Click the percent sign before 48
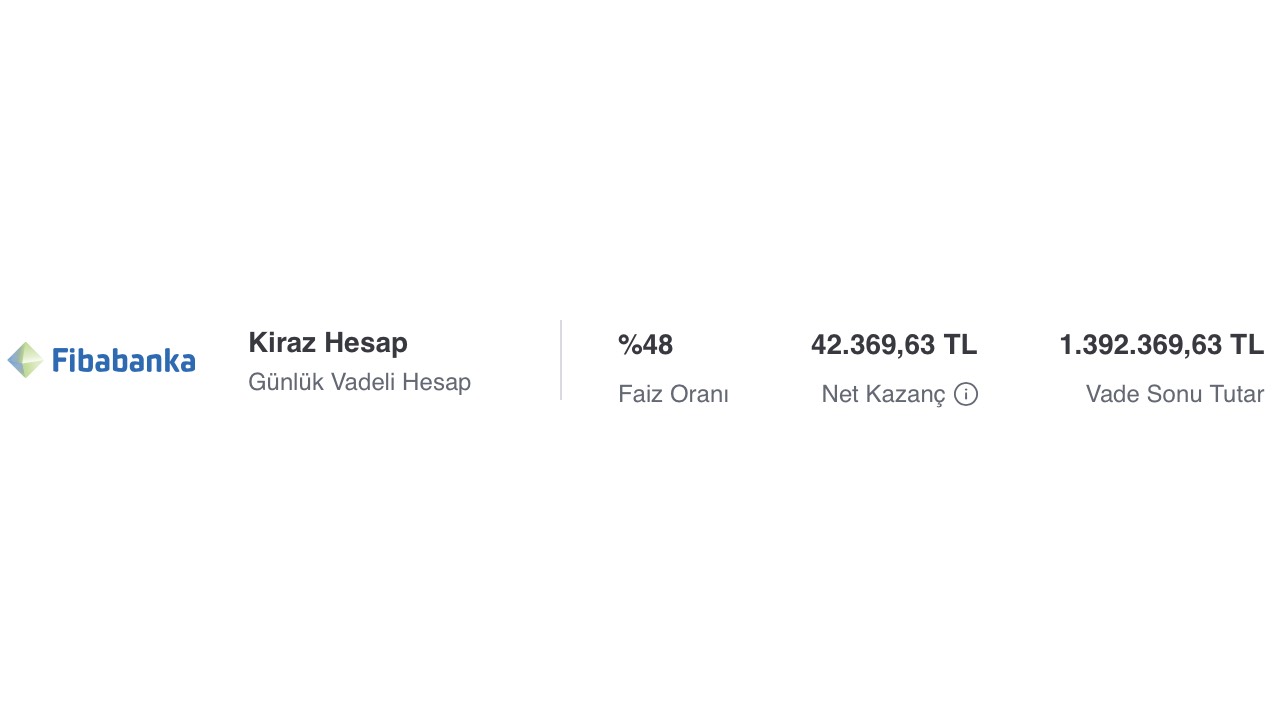The height and width of the screenshot is (720, 1280). [629, 345]
